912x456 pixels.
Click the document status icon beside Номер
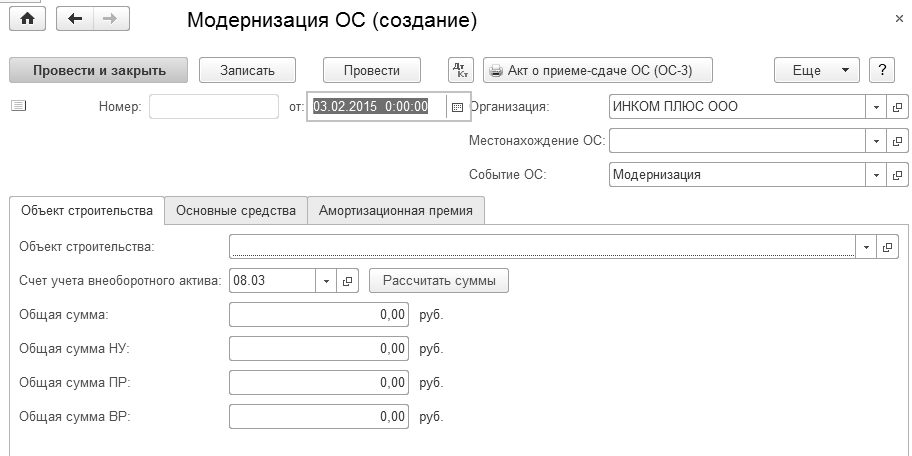[x=18, y=106]
